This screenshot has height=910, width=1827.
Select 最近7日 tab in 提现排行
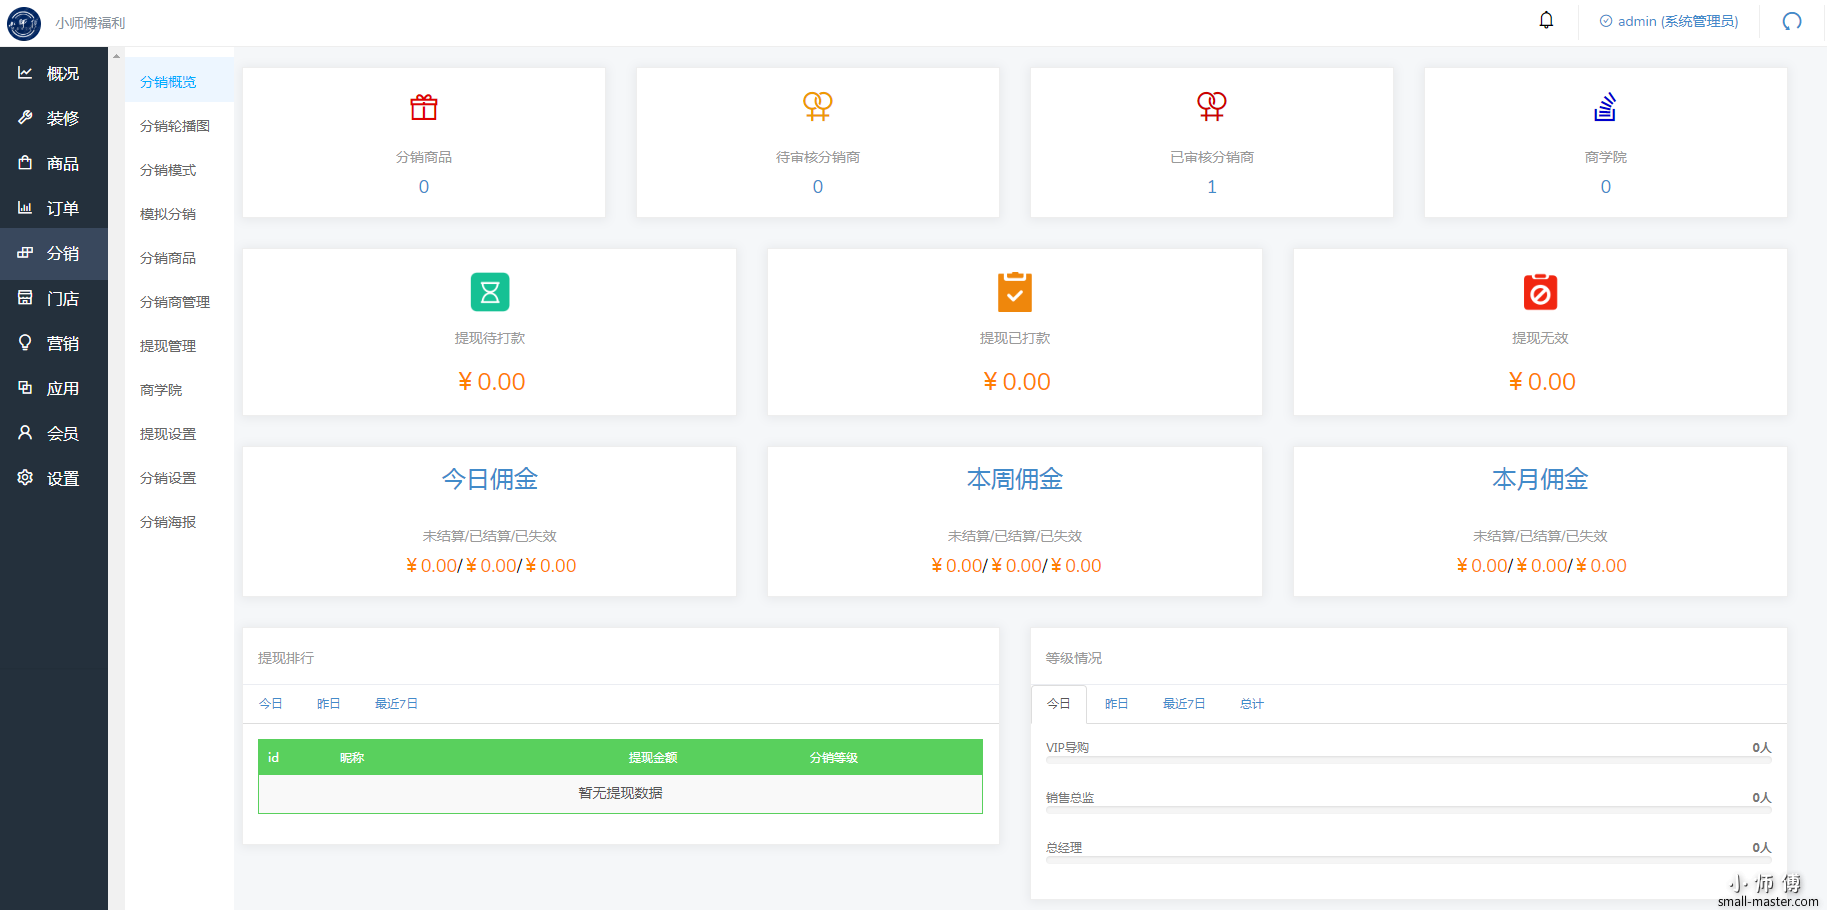[x=396, y=704]
